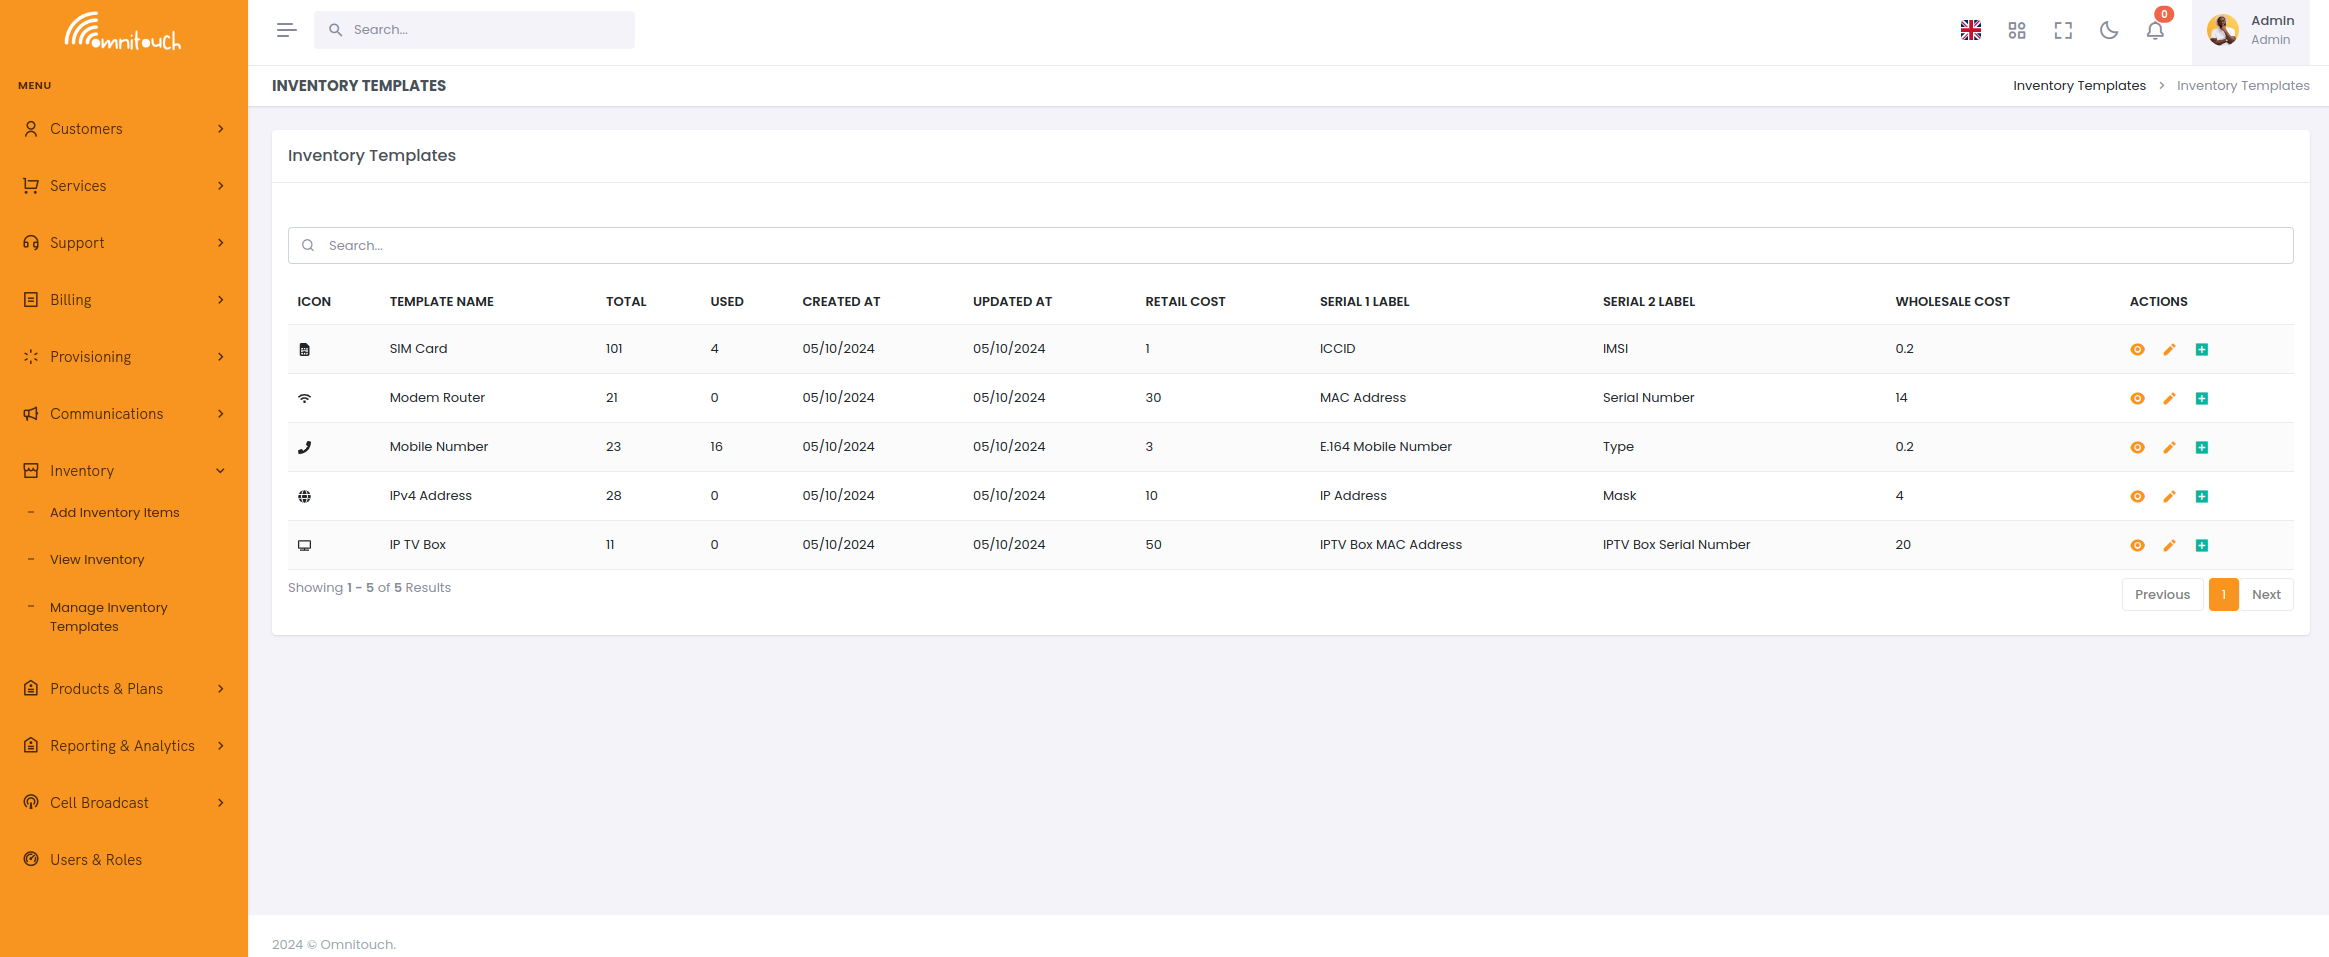2329x957 pixels.
Task: Add inventory to the SIM Card template
Action: pos(2202,349)
